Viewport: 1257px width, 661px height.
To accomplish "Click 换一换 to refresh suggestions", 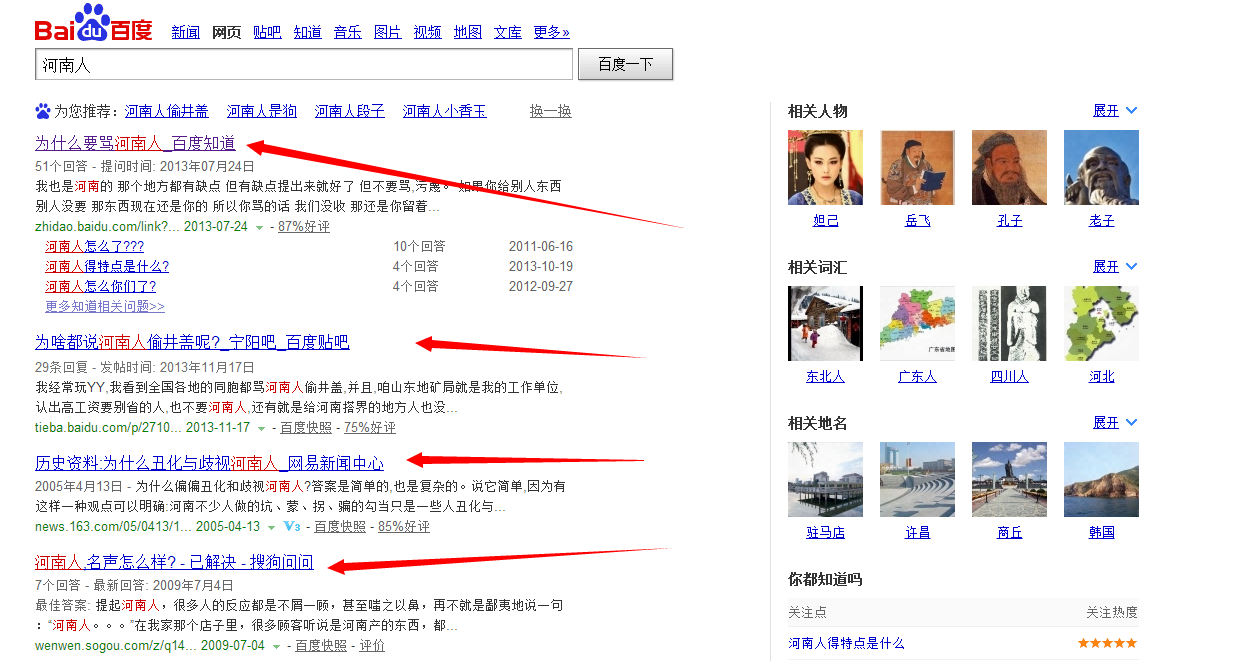I will (551, 111).
